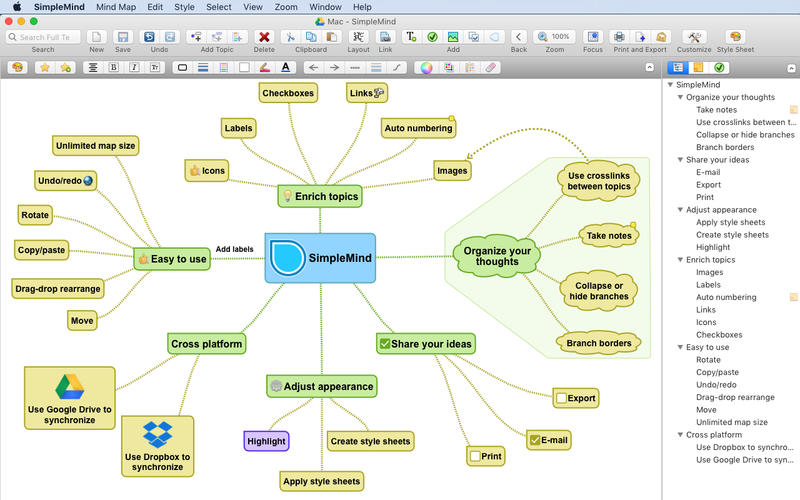Open the View menu
The height and width of the screenshot is (500, 800).
[253, 7]
